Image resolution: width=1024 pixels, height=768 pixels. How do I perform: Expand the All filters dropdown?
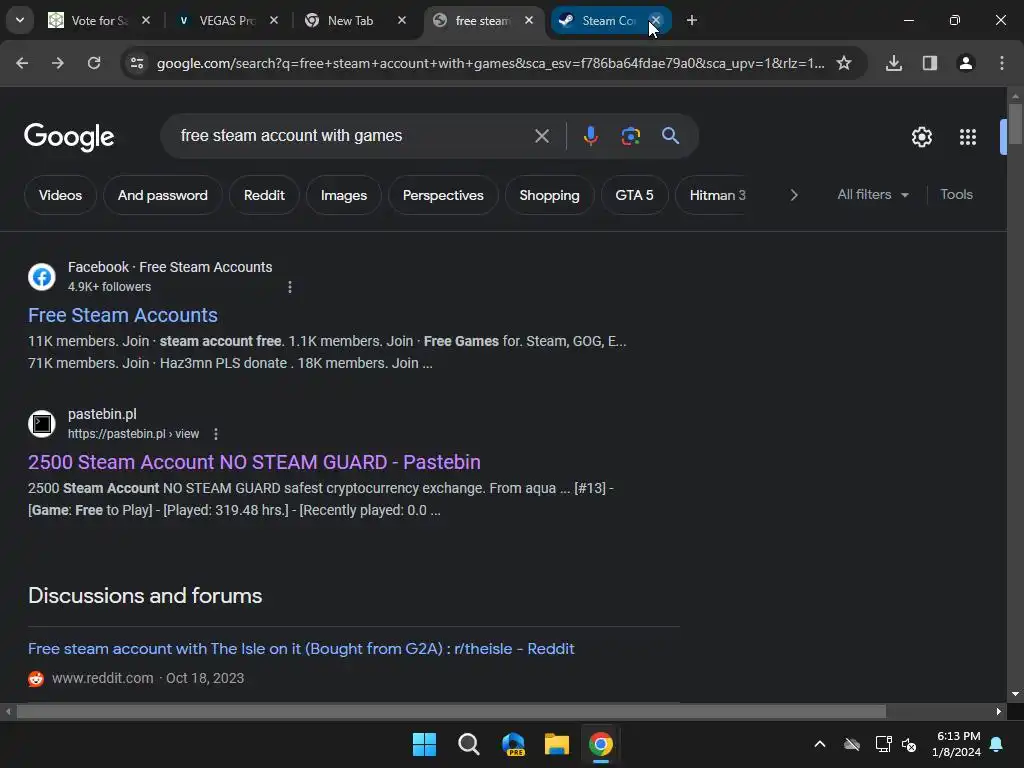[872, 195]
